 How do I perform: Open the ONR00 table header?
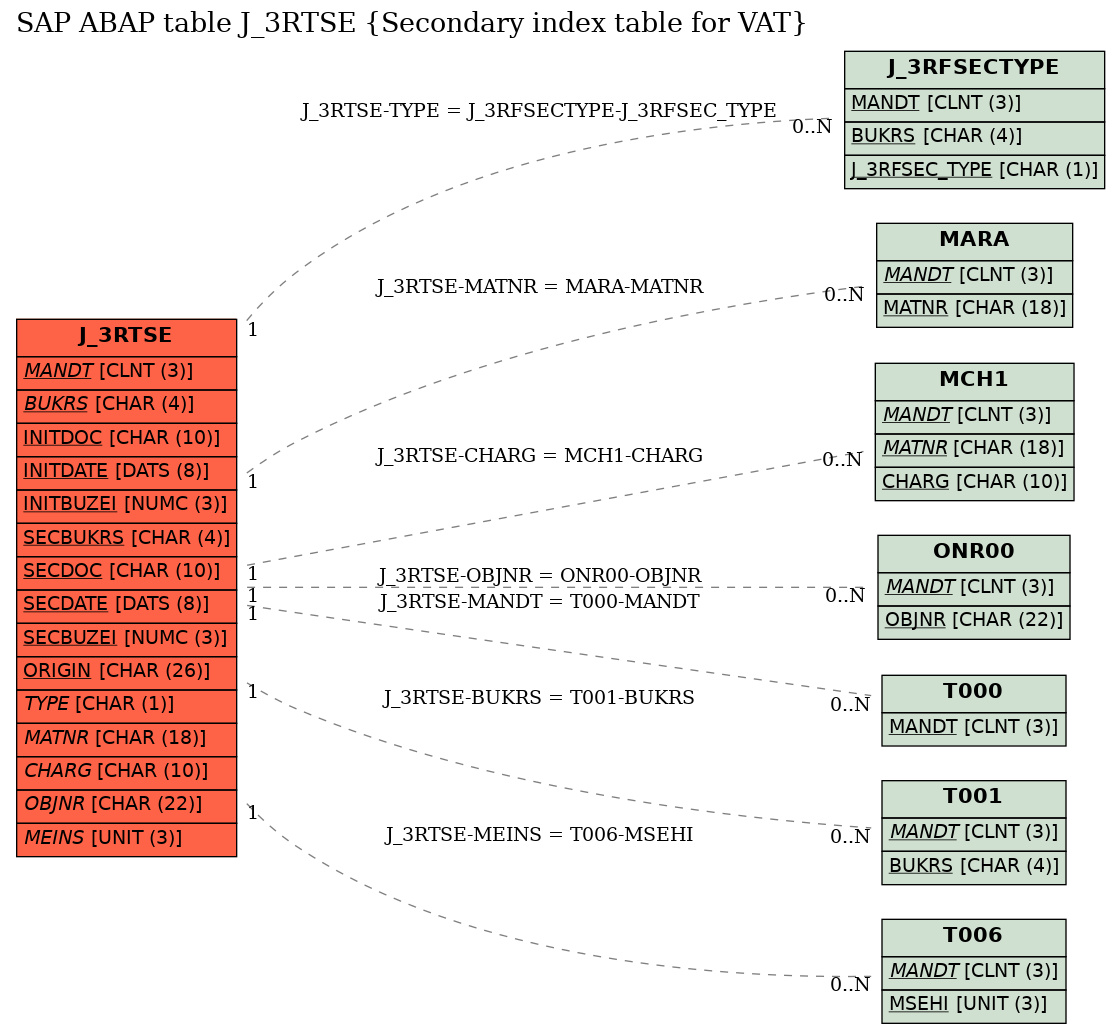[x=974, y=554]
